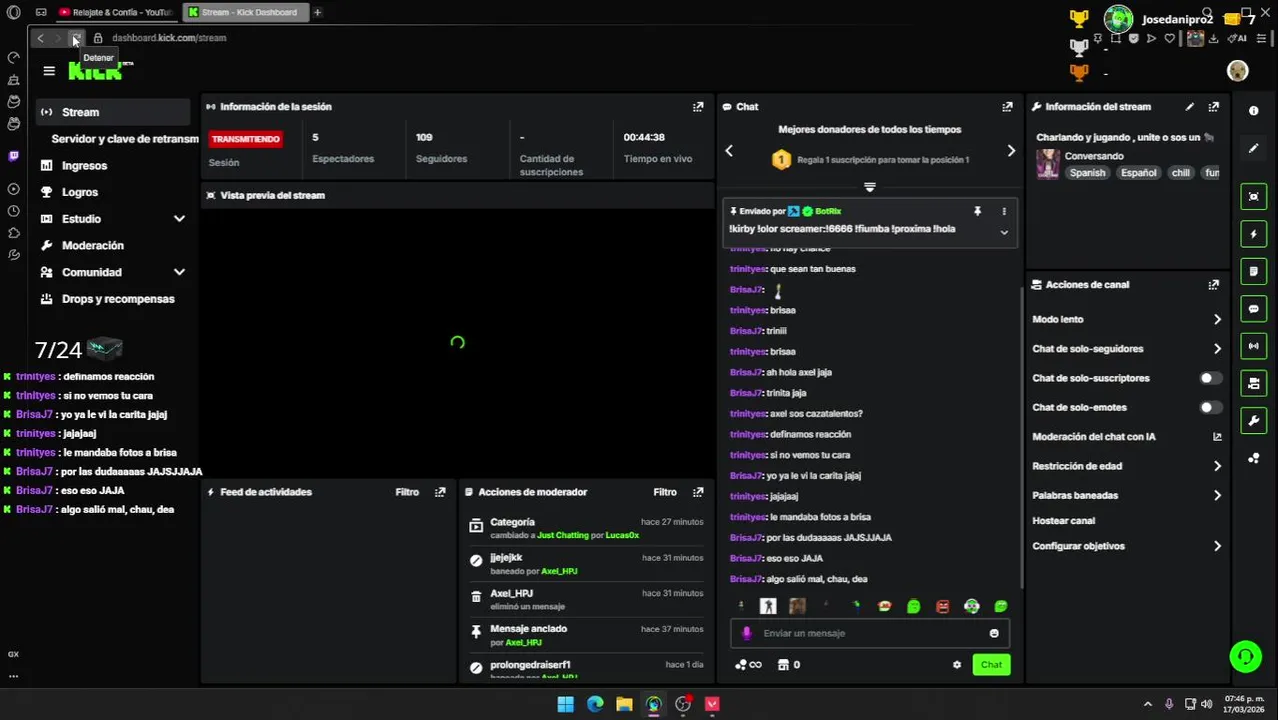Open the lightning bolt quick actions icon
This screenshot has width=1278, height=720.
[1253, 234]
